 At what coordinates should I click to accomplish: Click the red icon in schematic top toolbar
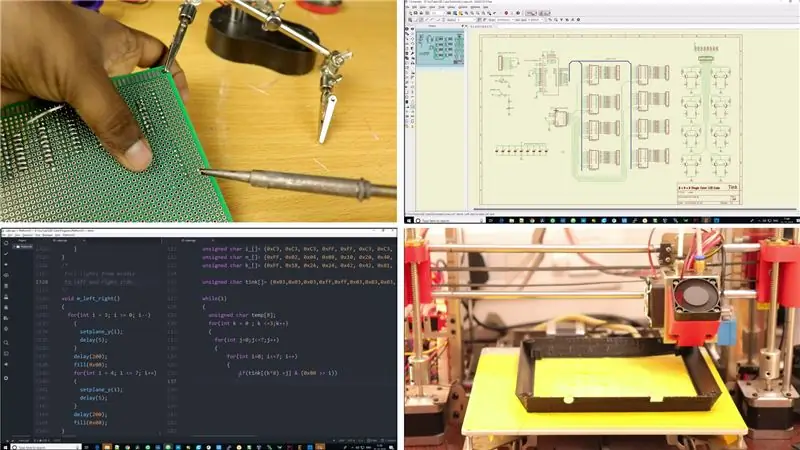506,13
